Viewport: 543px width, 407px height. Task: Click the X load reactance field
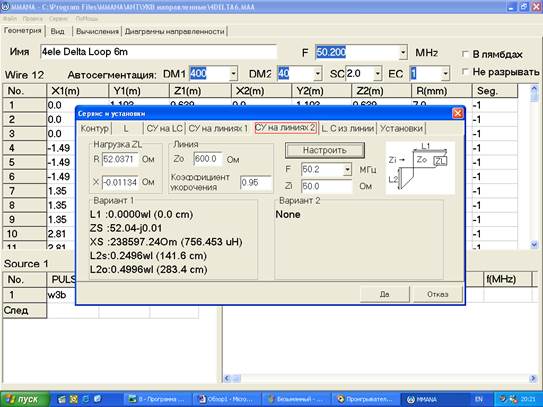click(120, 182)
